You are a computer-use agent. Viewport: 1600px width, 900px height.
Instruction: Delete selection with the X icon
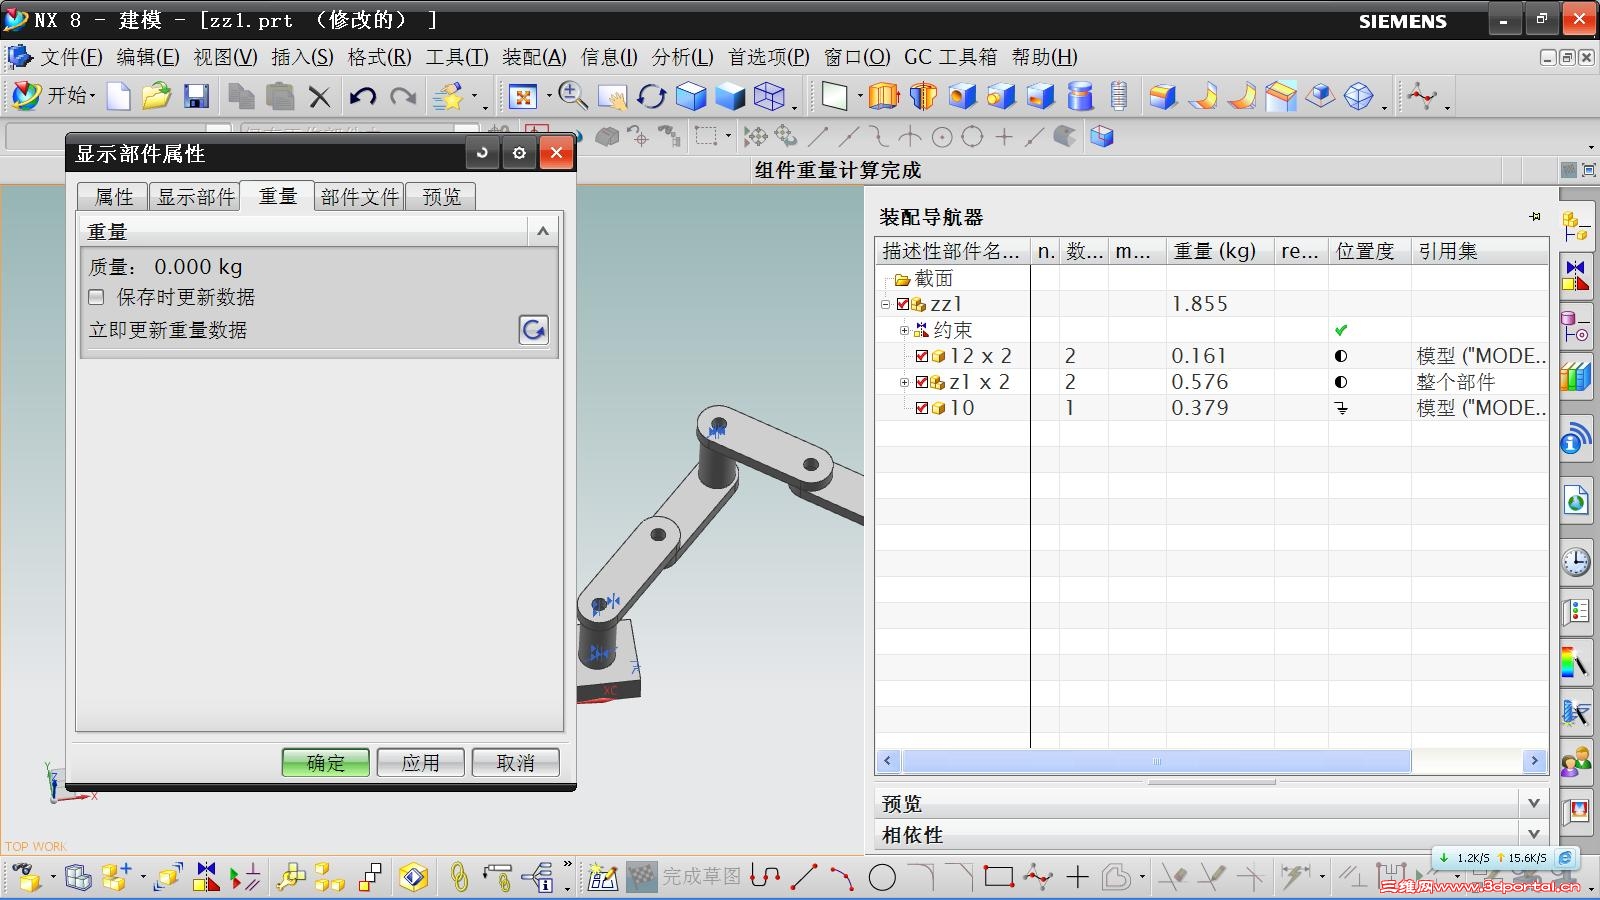(319, 97)
